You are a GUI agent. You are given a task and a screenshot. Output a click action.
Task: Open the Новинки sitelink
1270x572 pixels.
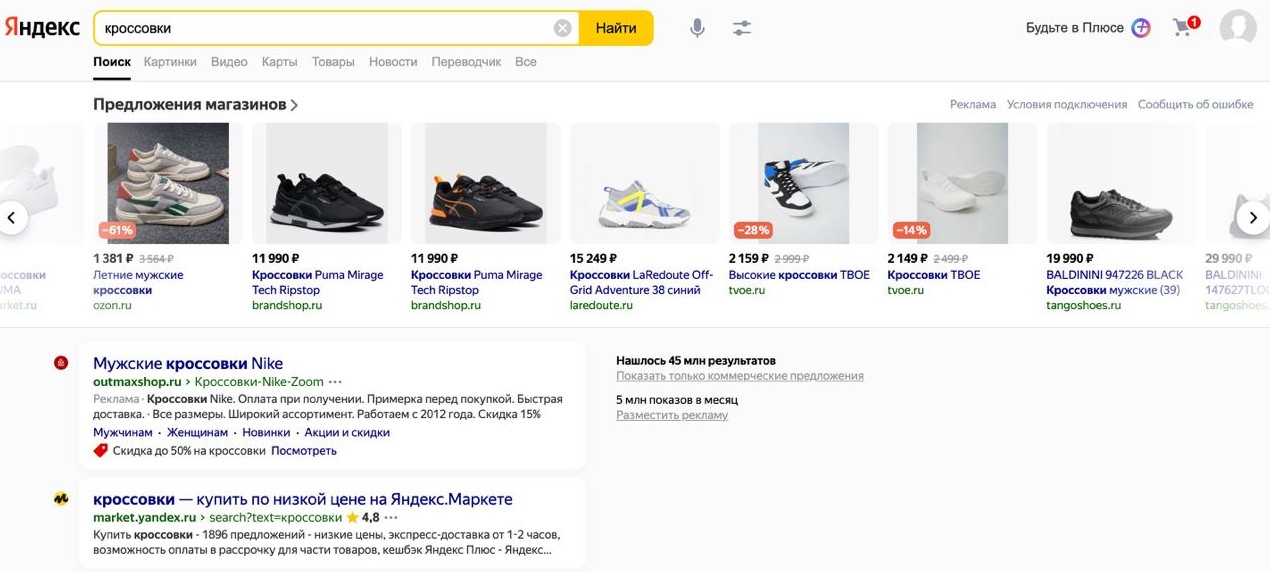[266, 433]
